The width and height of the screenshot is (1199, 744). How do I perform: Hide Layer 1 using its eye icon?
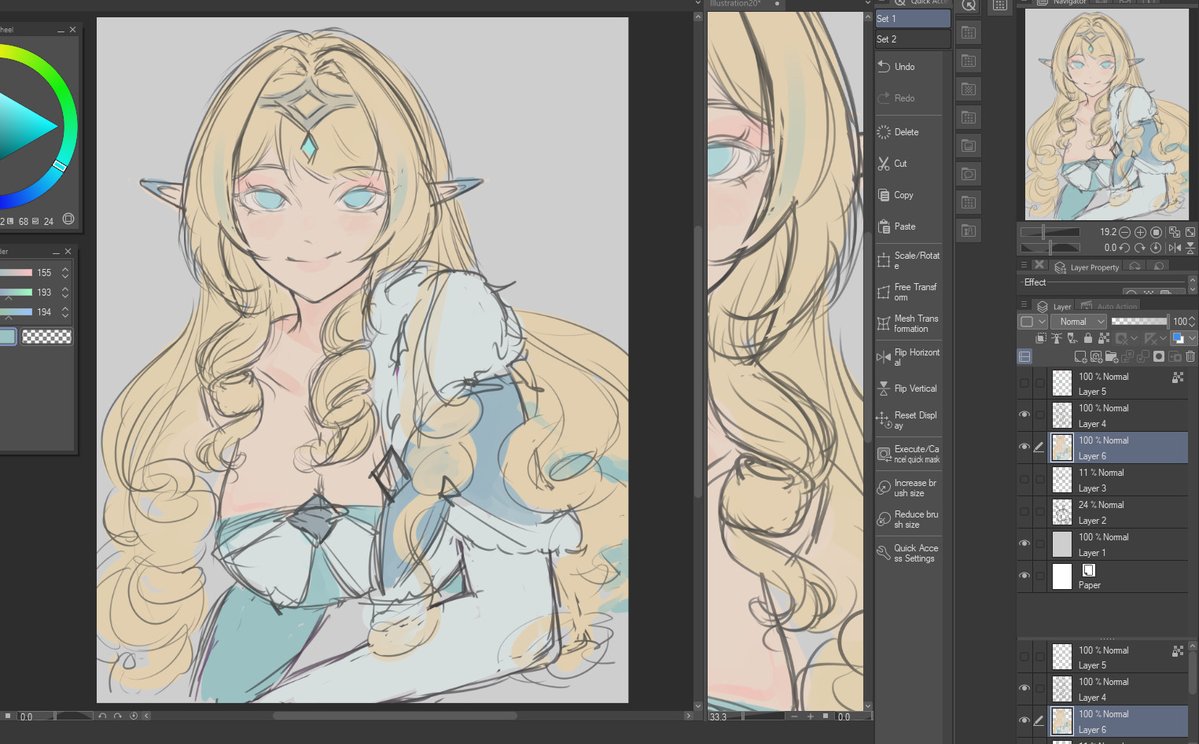point(1024,543)
